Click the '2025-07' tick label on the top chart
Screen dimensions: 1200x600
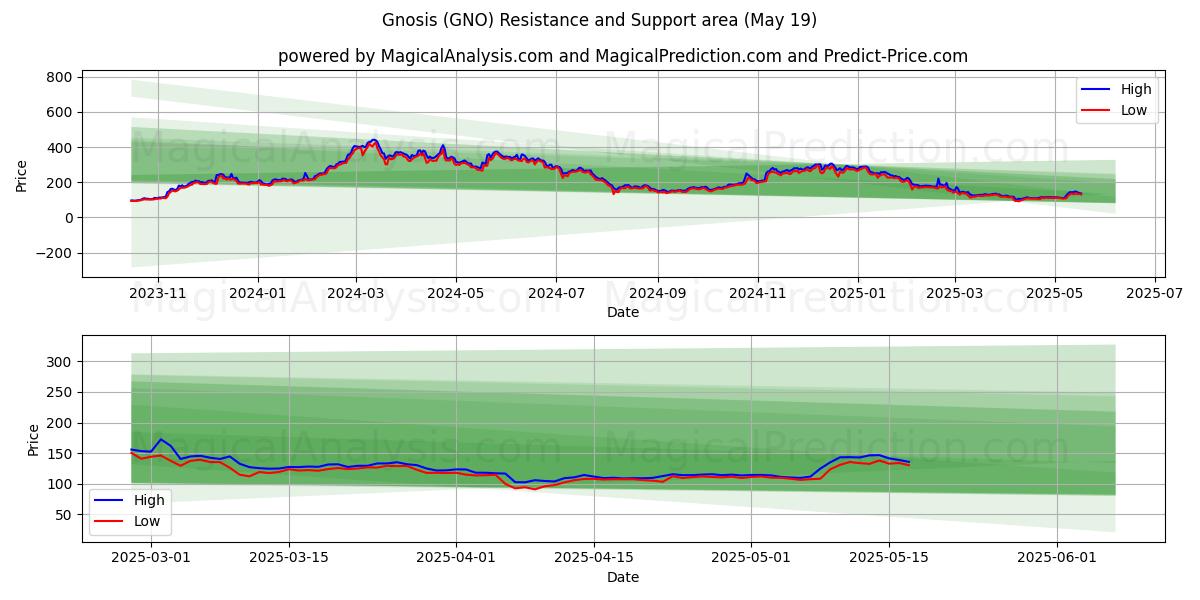pos(1154,294)
